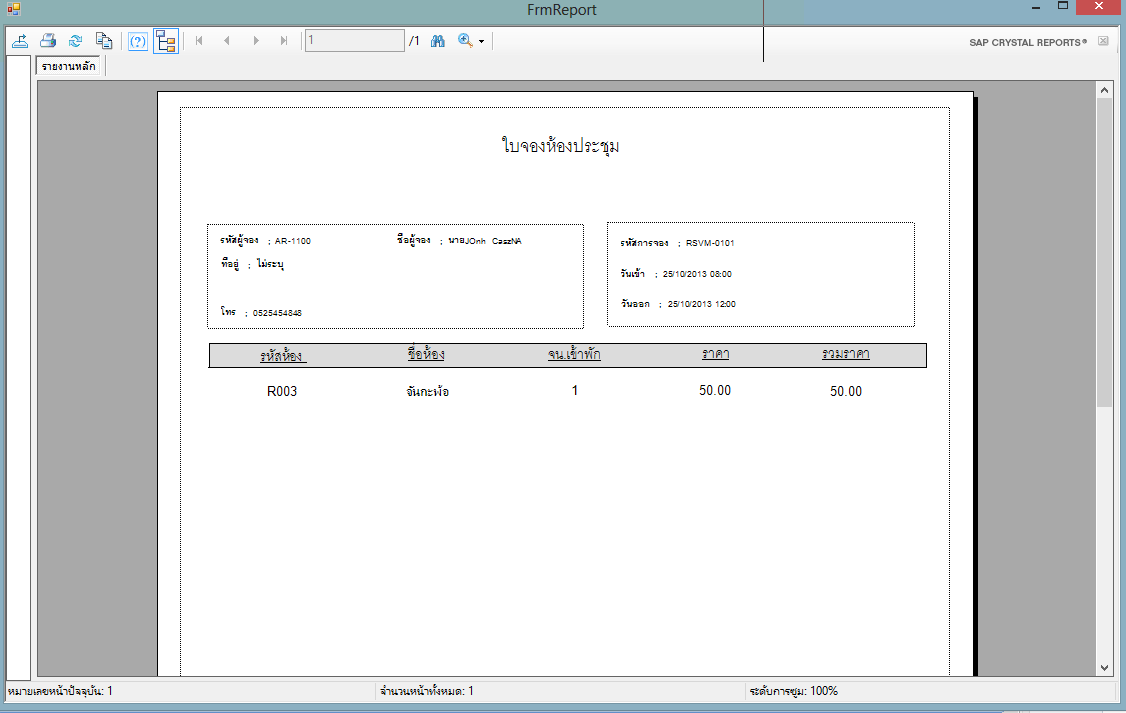This screenshot has height=713, width=1126.
Task: Click the Export Report icon
Action: 19,41
